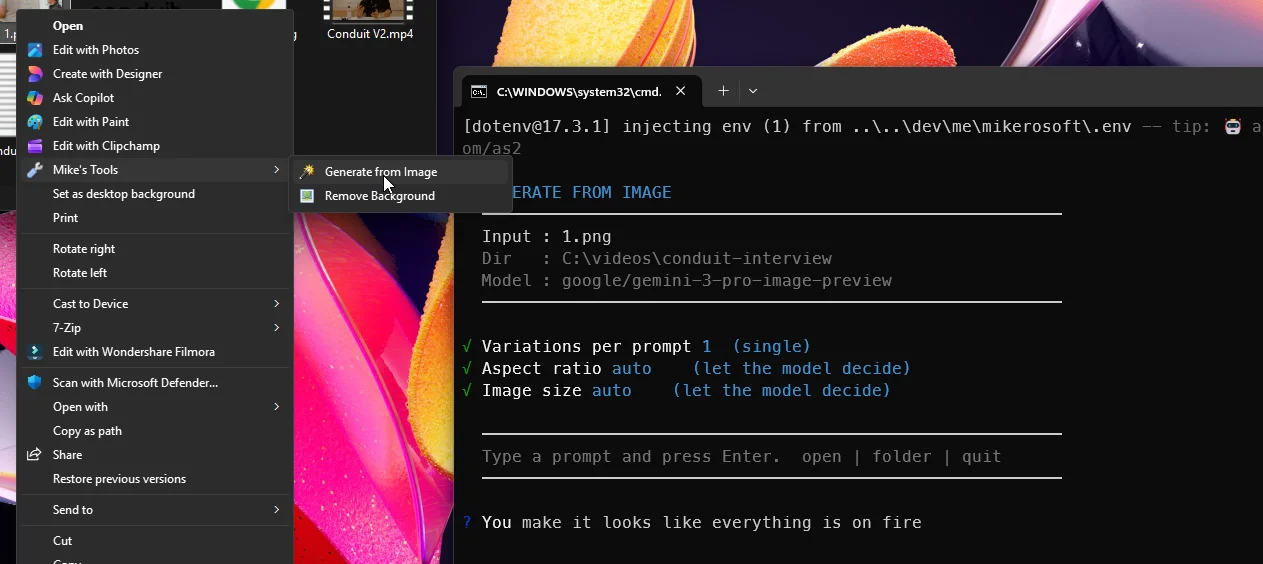Click the Ask Copilot icon
This screenshot has height=564, width=1263.
(35, 98)
